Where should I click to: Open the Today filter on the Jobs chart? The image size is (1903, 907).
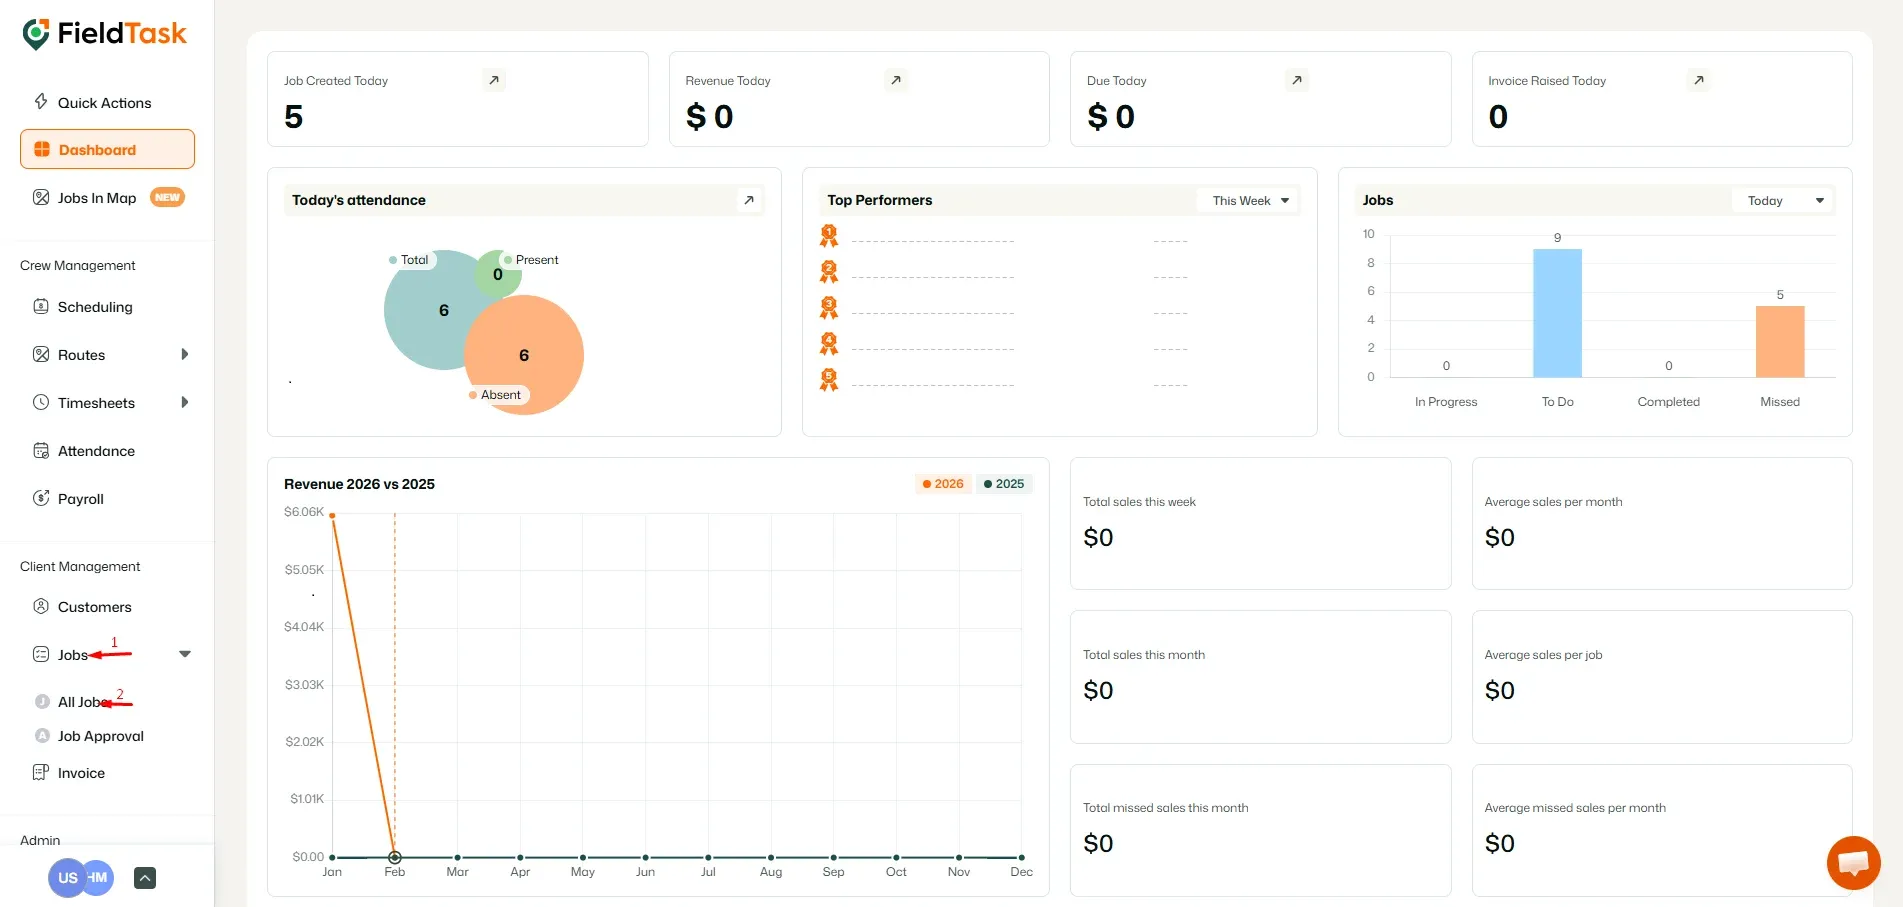[1783, 200]
